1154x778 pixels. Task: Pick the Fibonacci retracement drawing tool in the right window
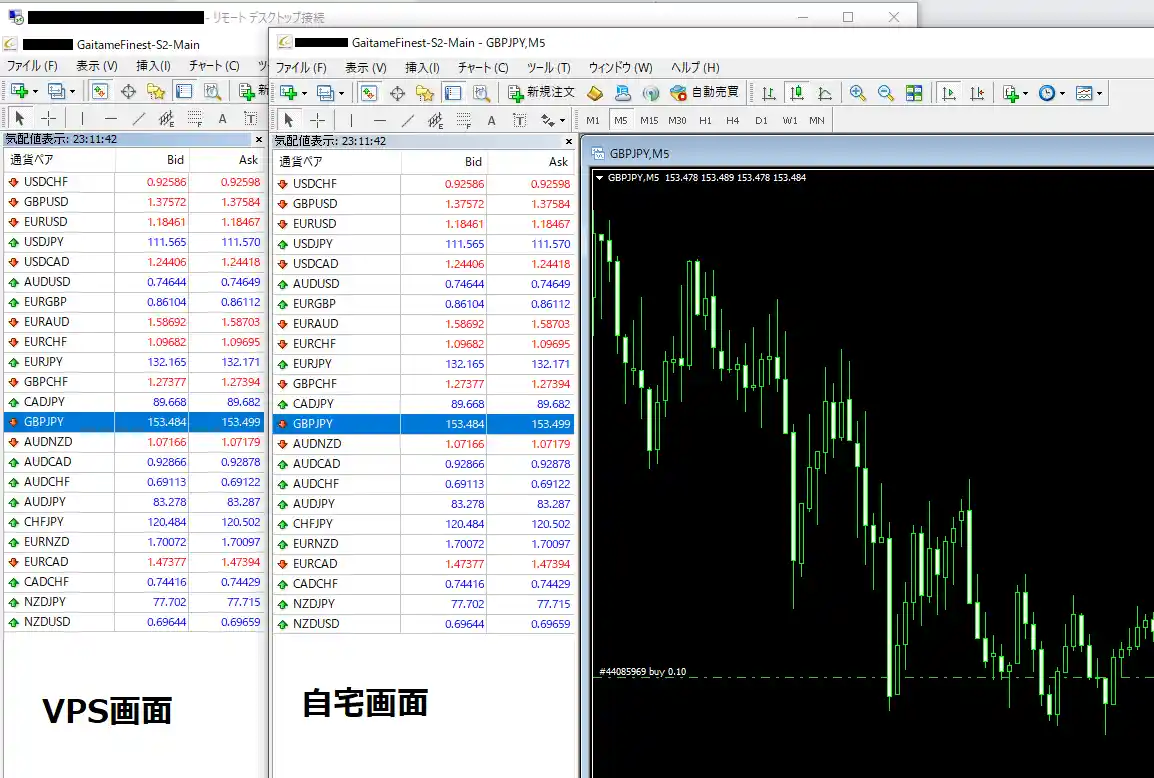tap(464, 121)
